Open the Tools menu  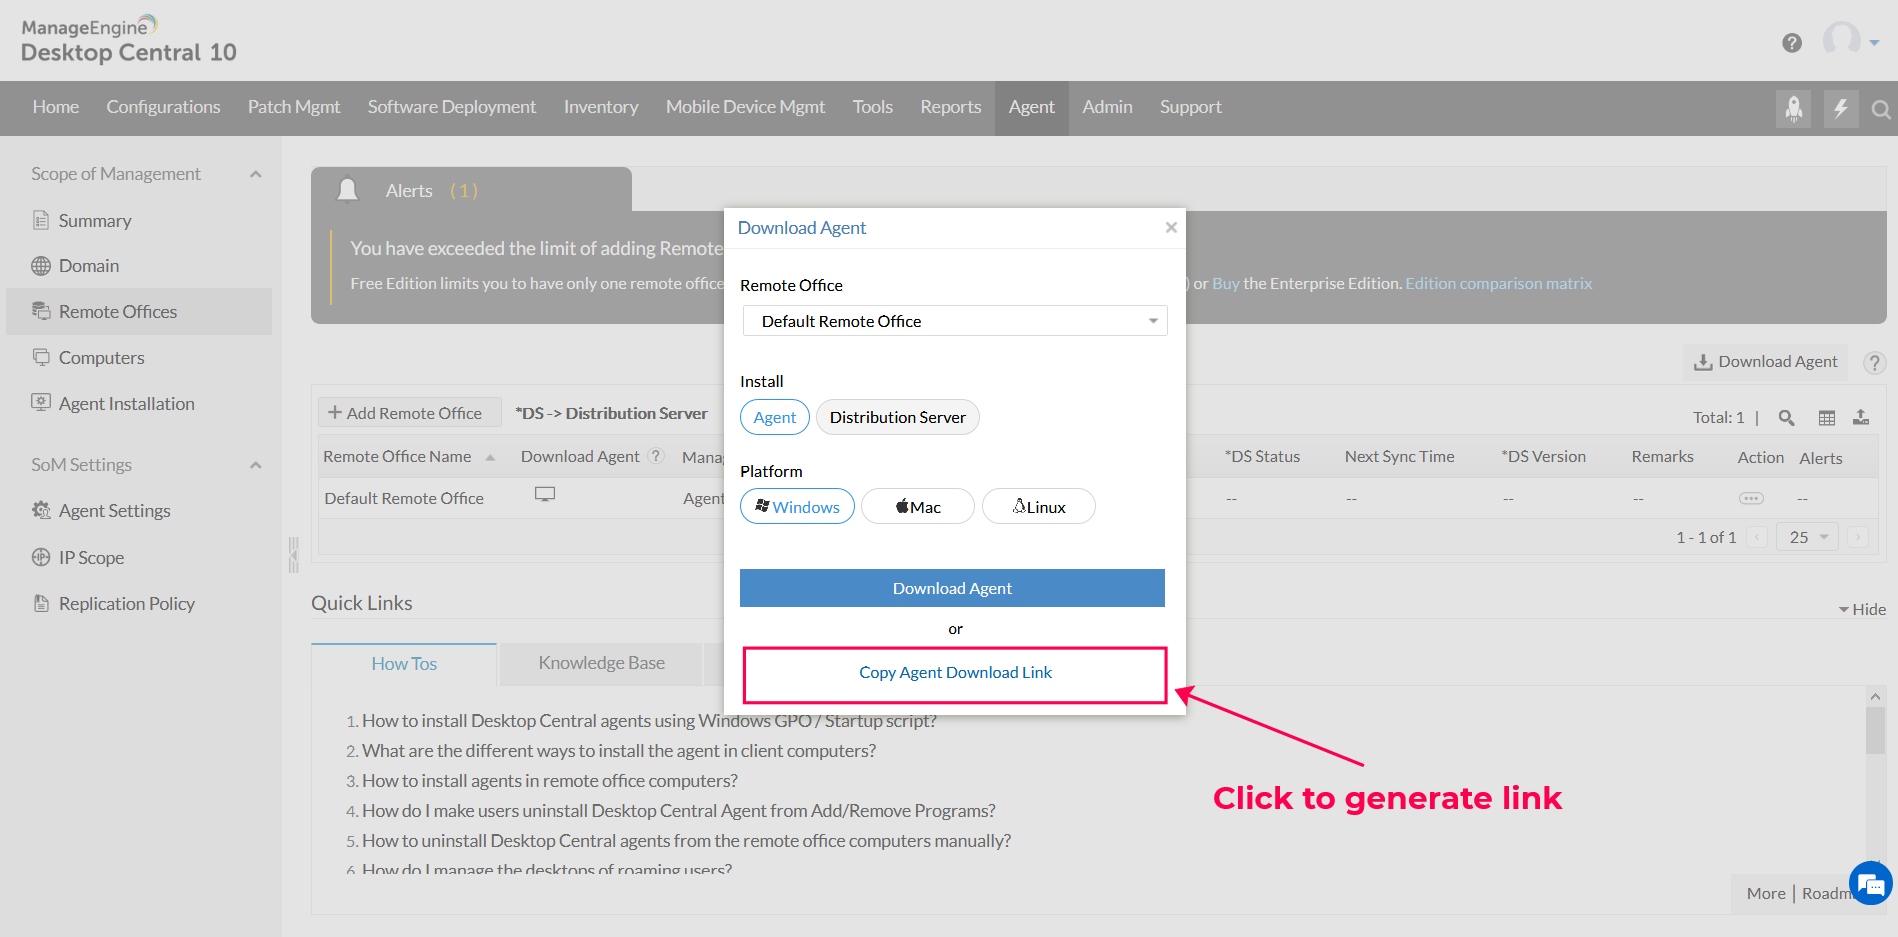tap(873, 107)
